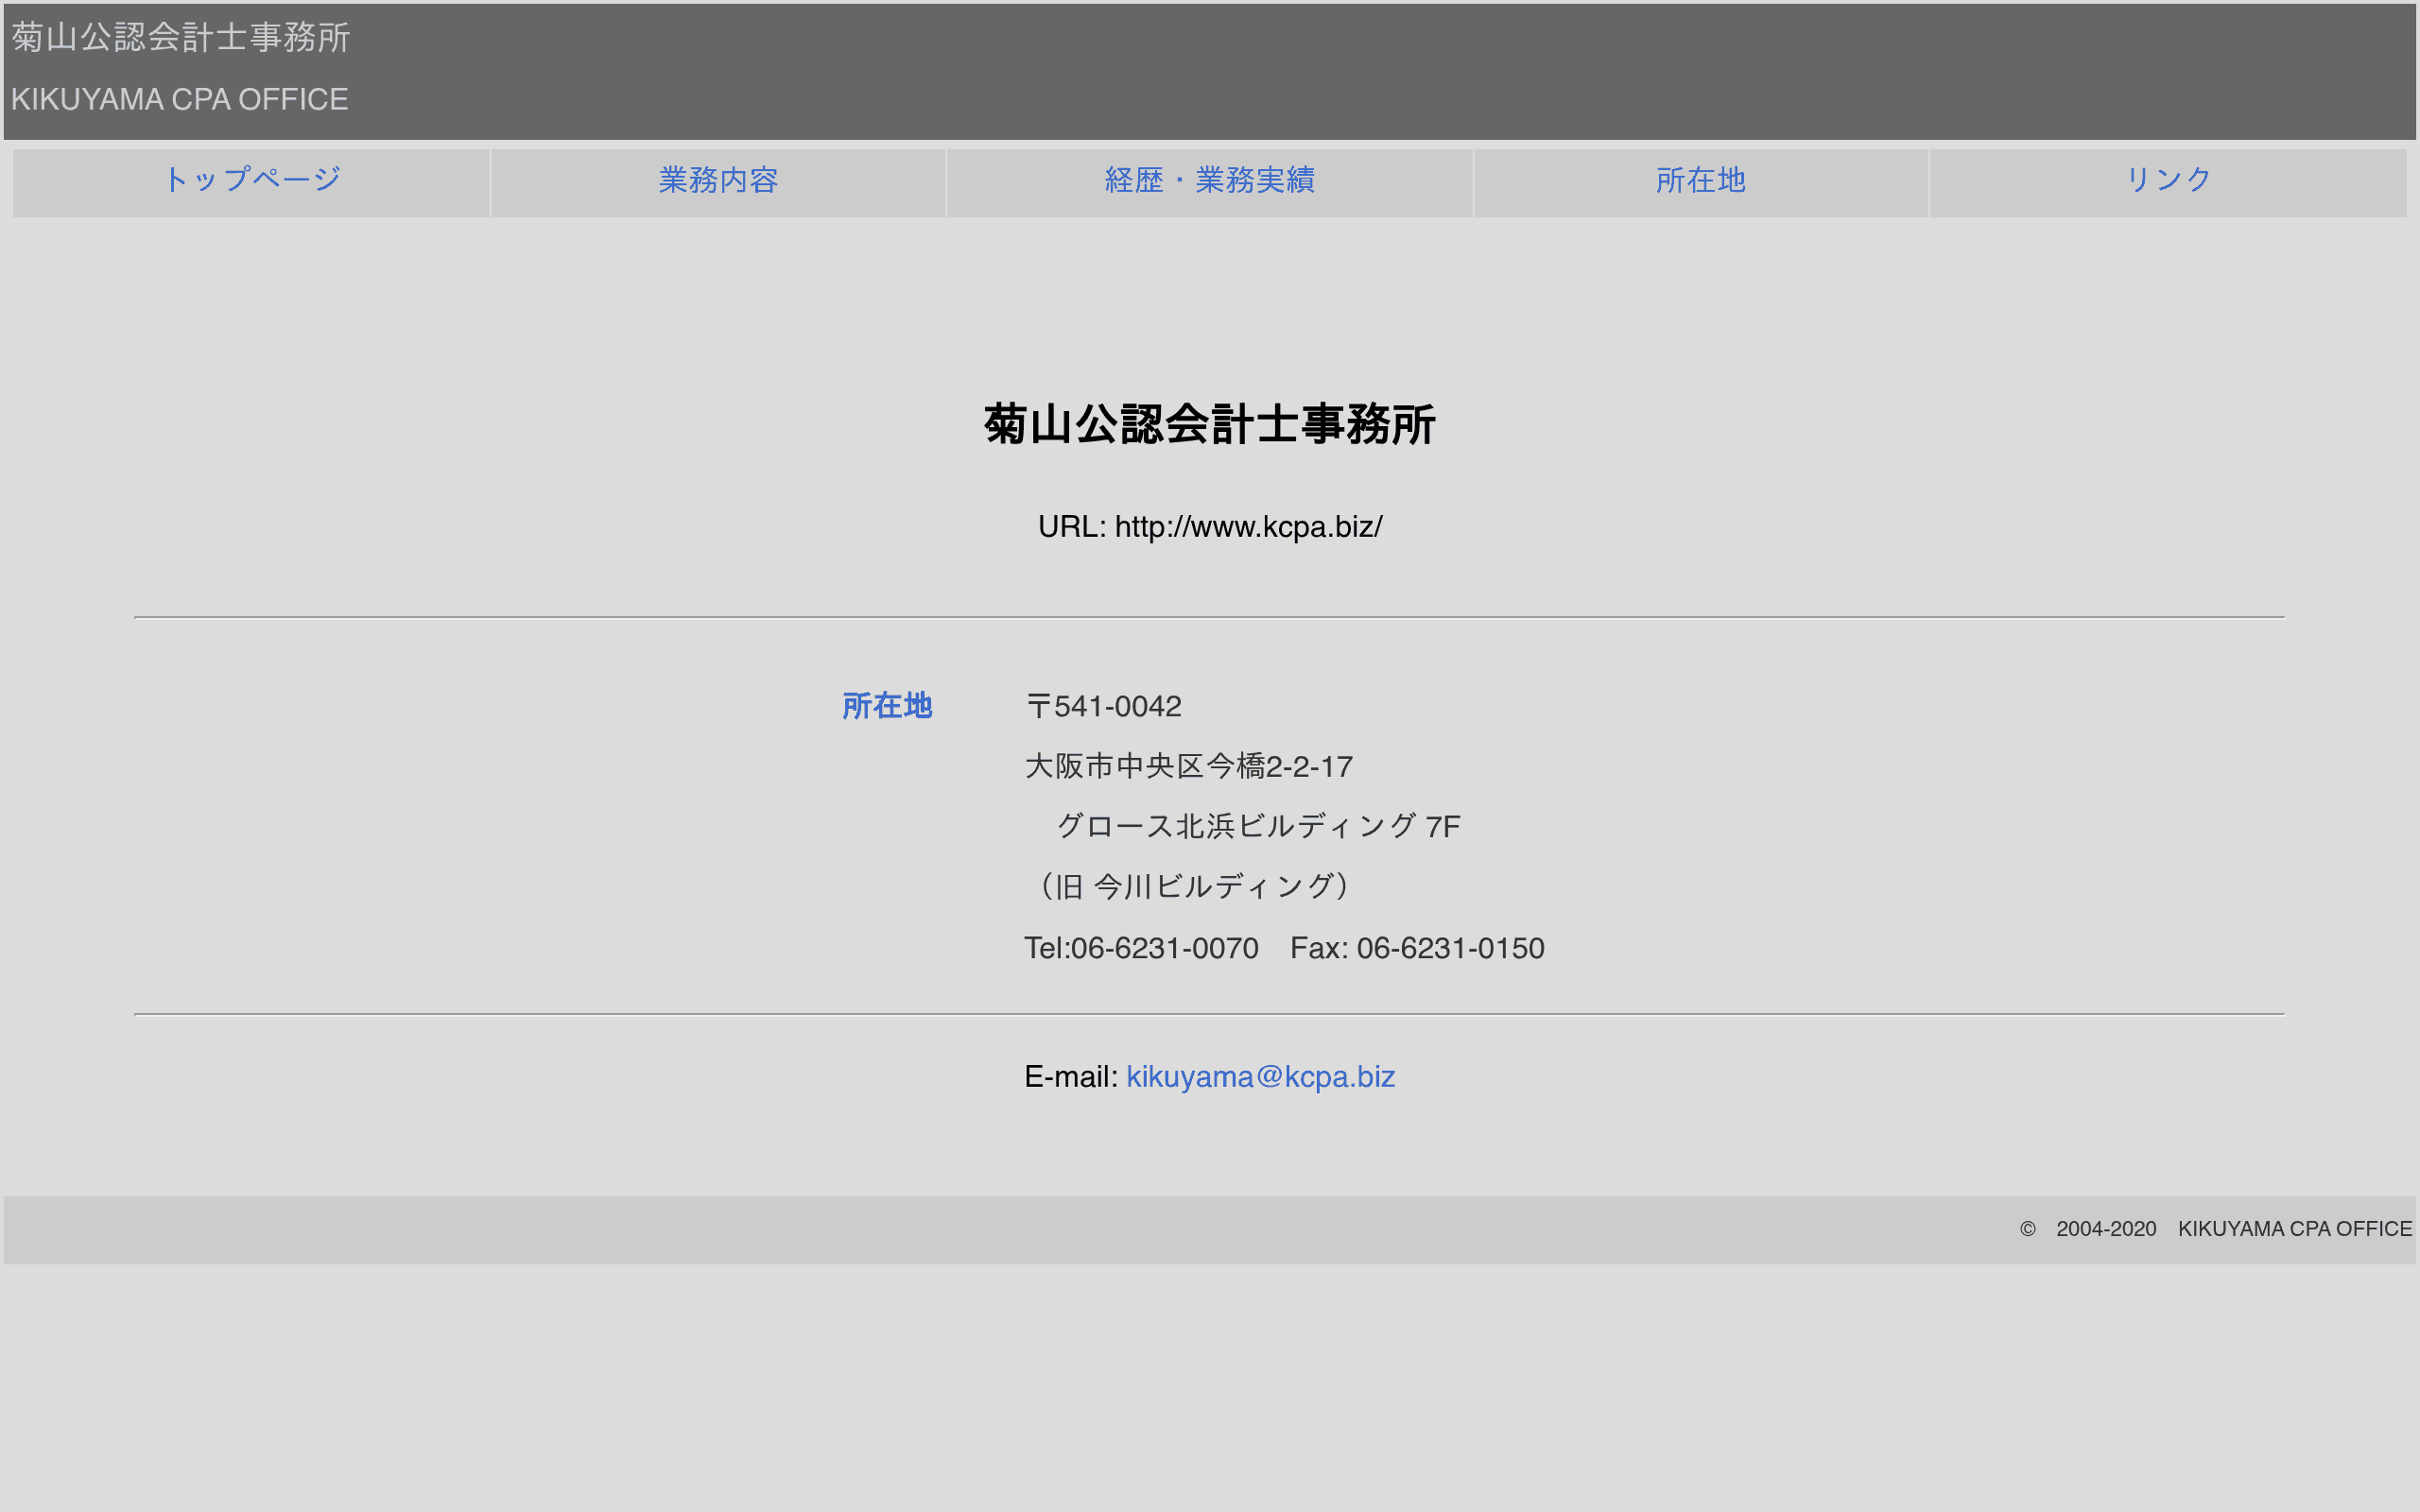Click the グロース北浜ビルディング 7F text
The height and width of the screenshot is (1512, 2420).
pyautogui.click(x=1258, y=826)
